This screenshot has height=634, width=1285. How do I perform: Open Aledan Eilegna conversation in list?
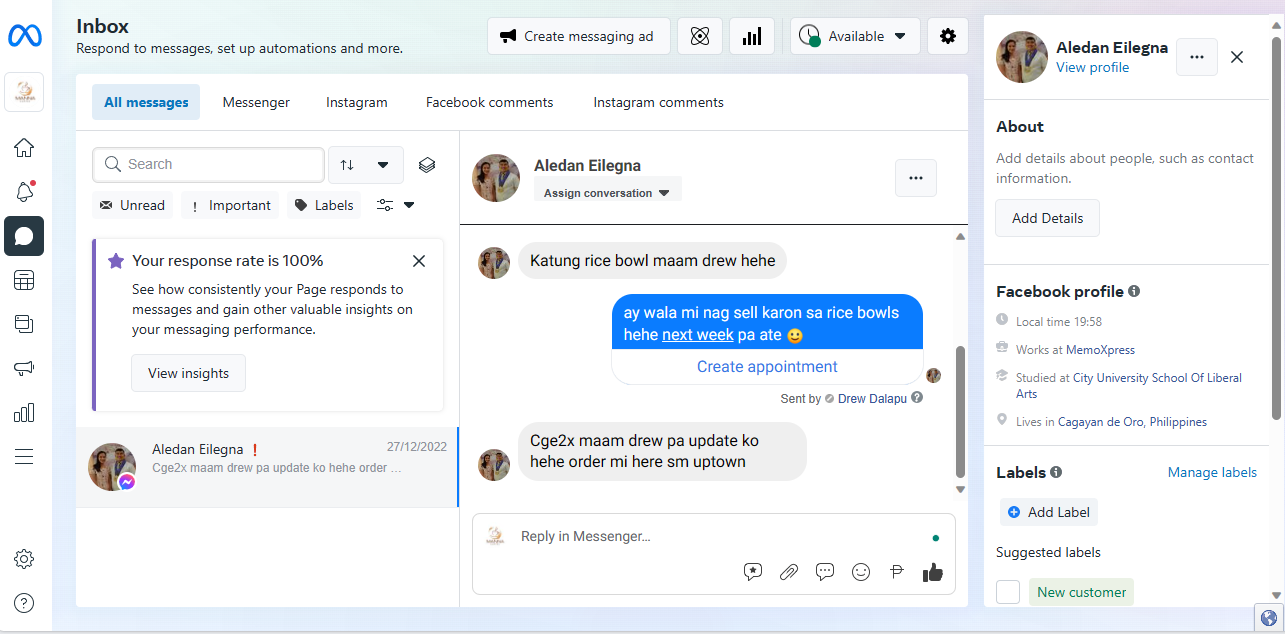(267, 467)
